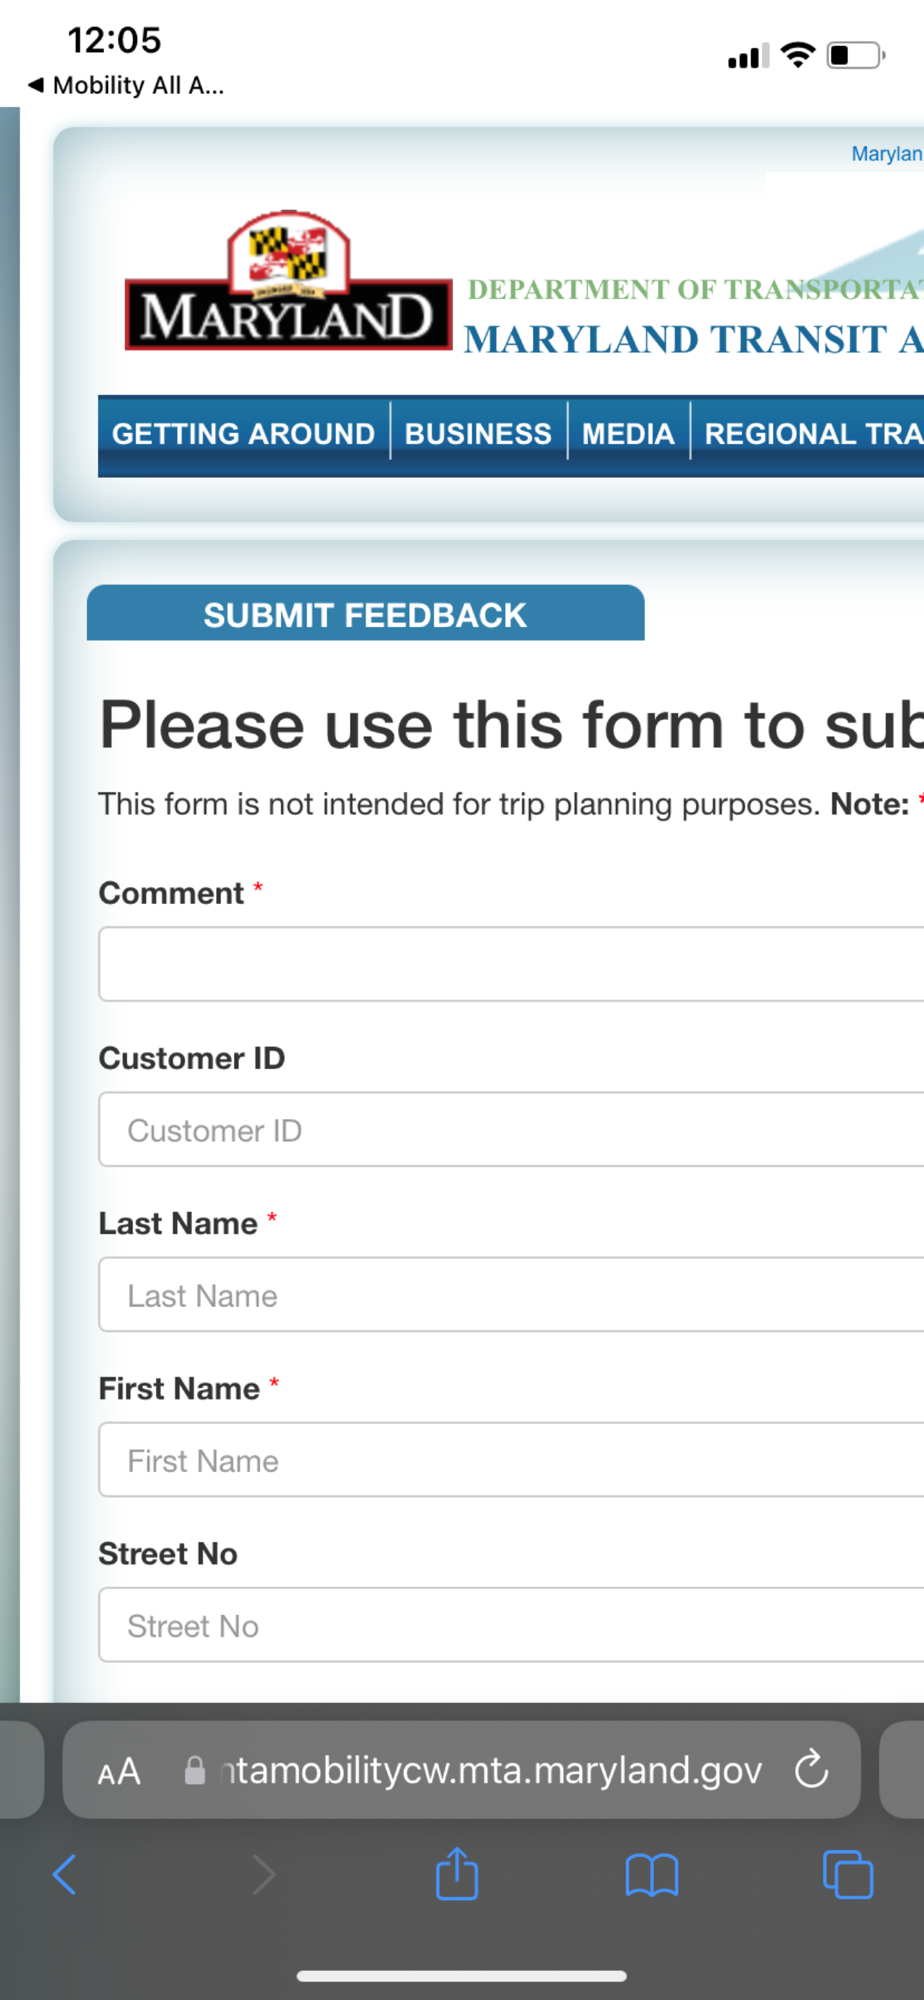Click the Maryland flag logo

coord(288,282)
